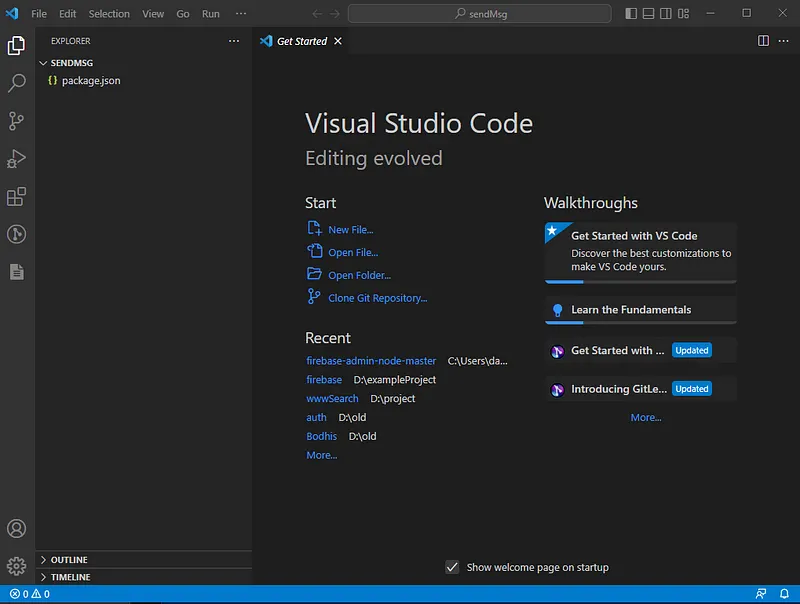Open the Accounts menu icon

16,529
